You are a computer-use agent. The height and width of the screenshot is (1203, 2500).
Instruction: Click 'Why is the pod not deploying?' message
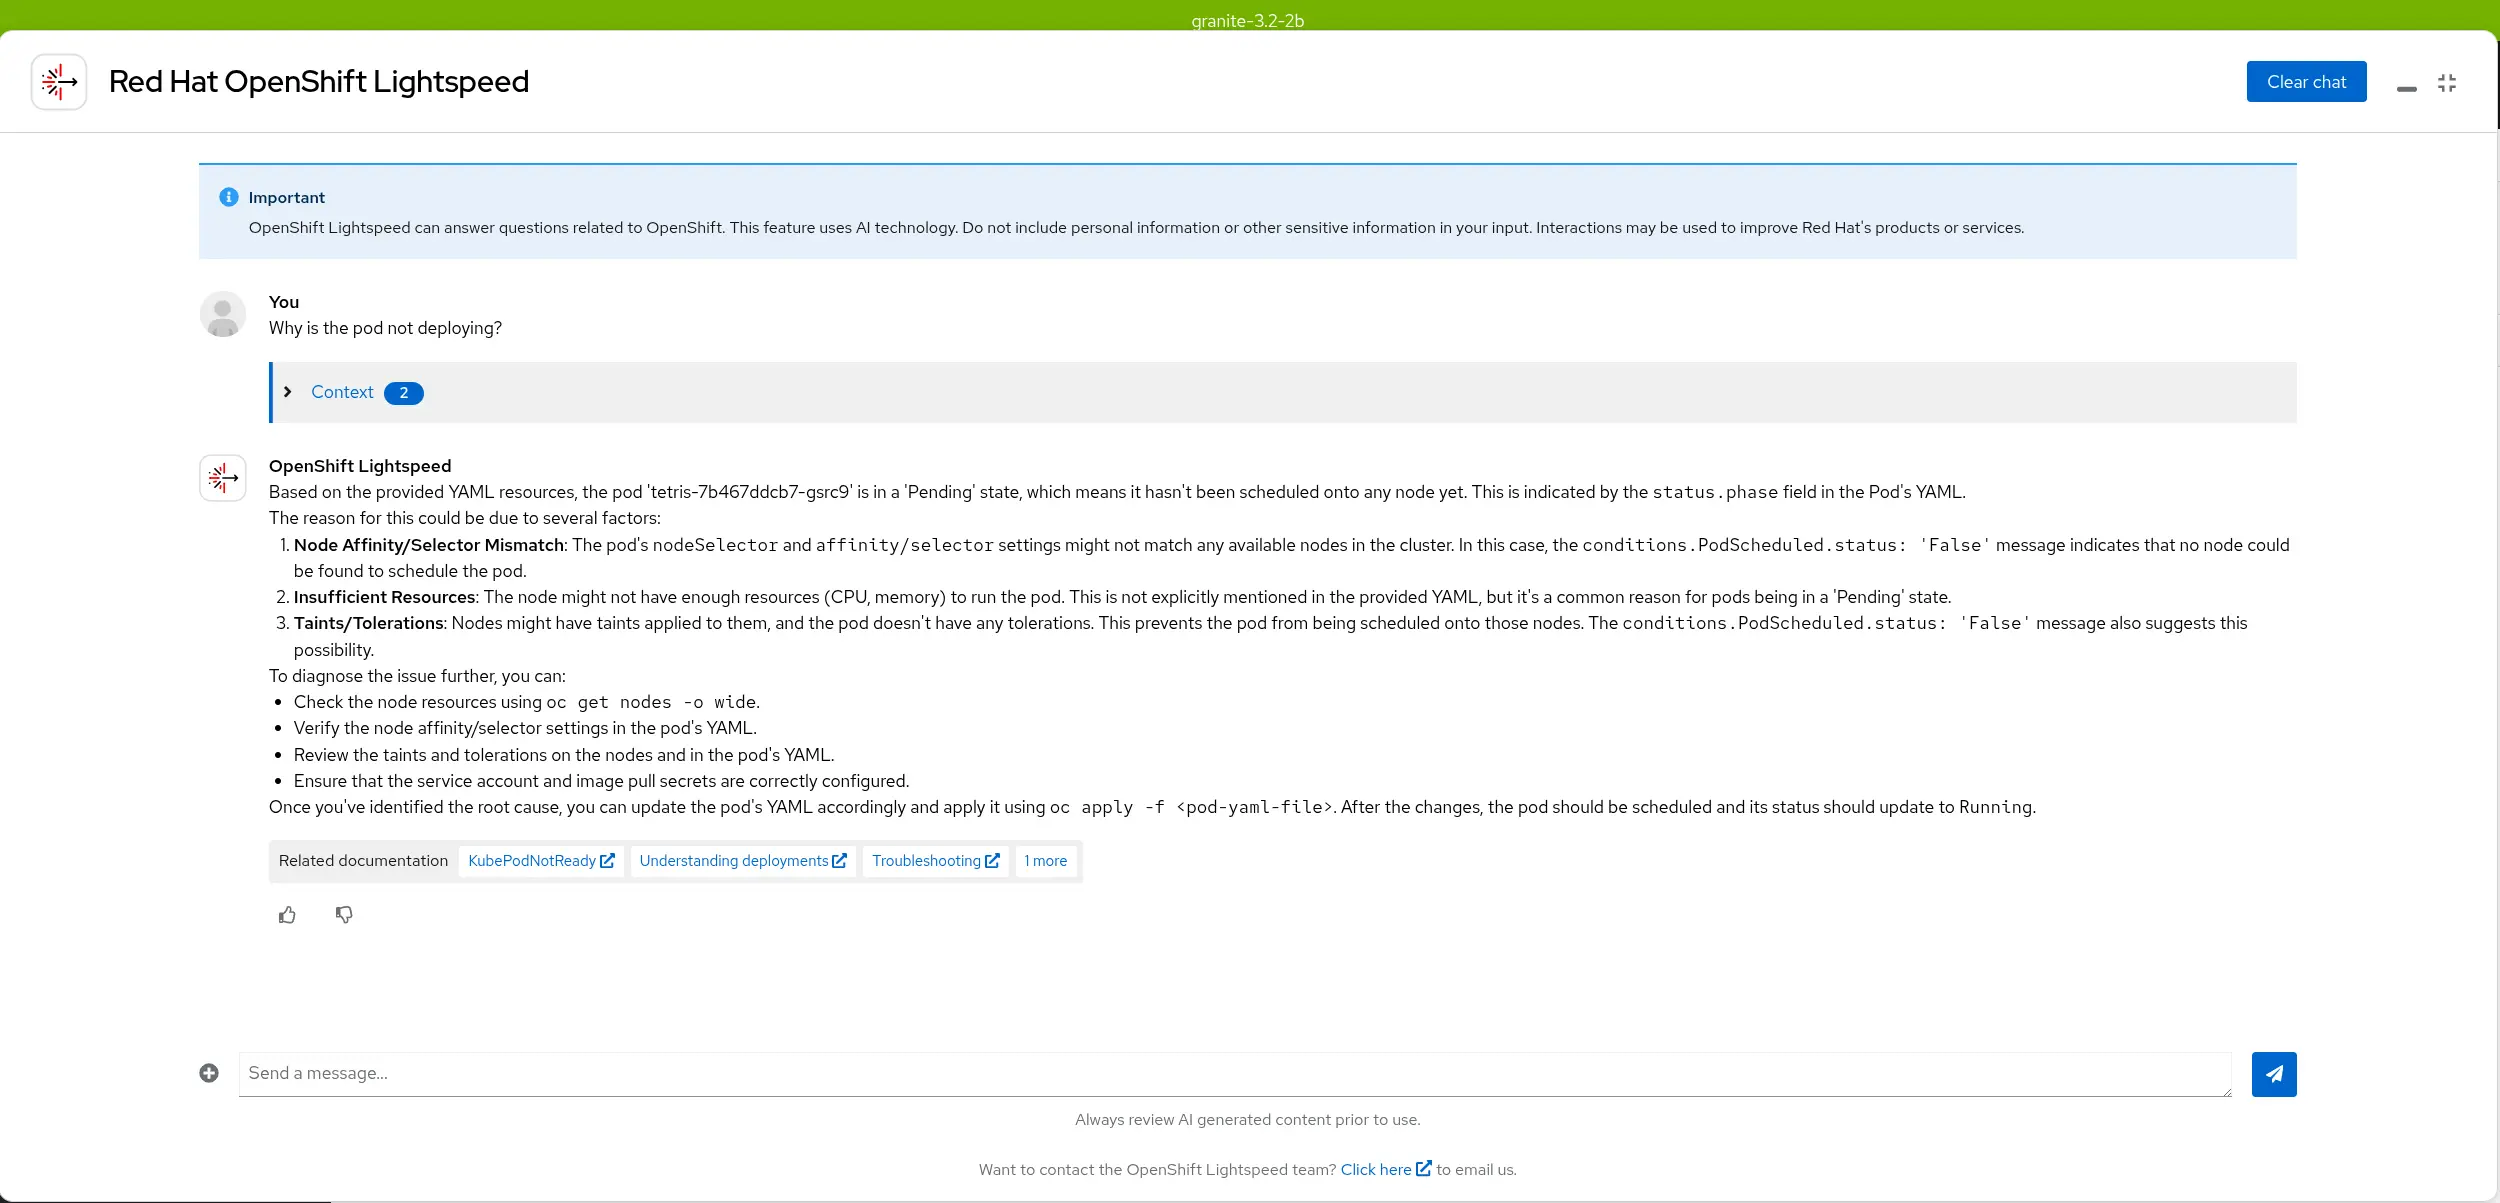(385, 328)
